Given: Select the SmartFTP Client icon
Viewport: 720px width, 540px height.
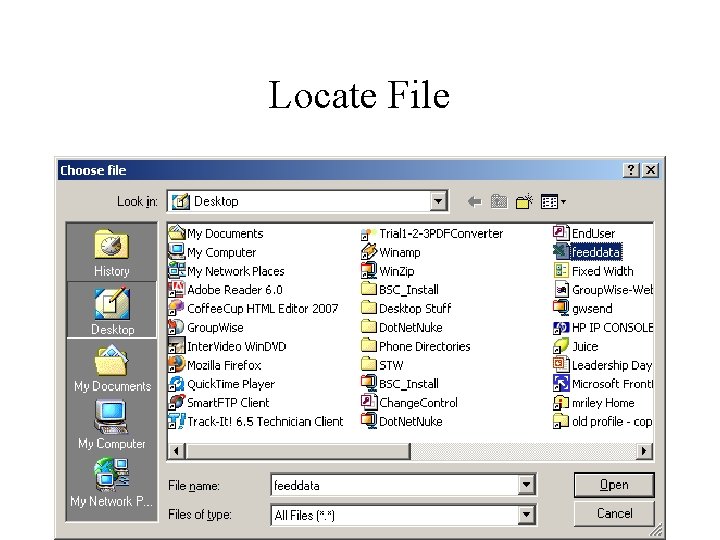Looking at the screenshot, I should (x=176, y=402).
